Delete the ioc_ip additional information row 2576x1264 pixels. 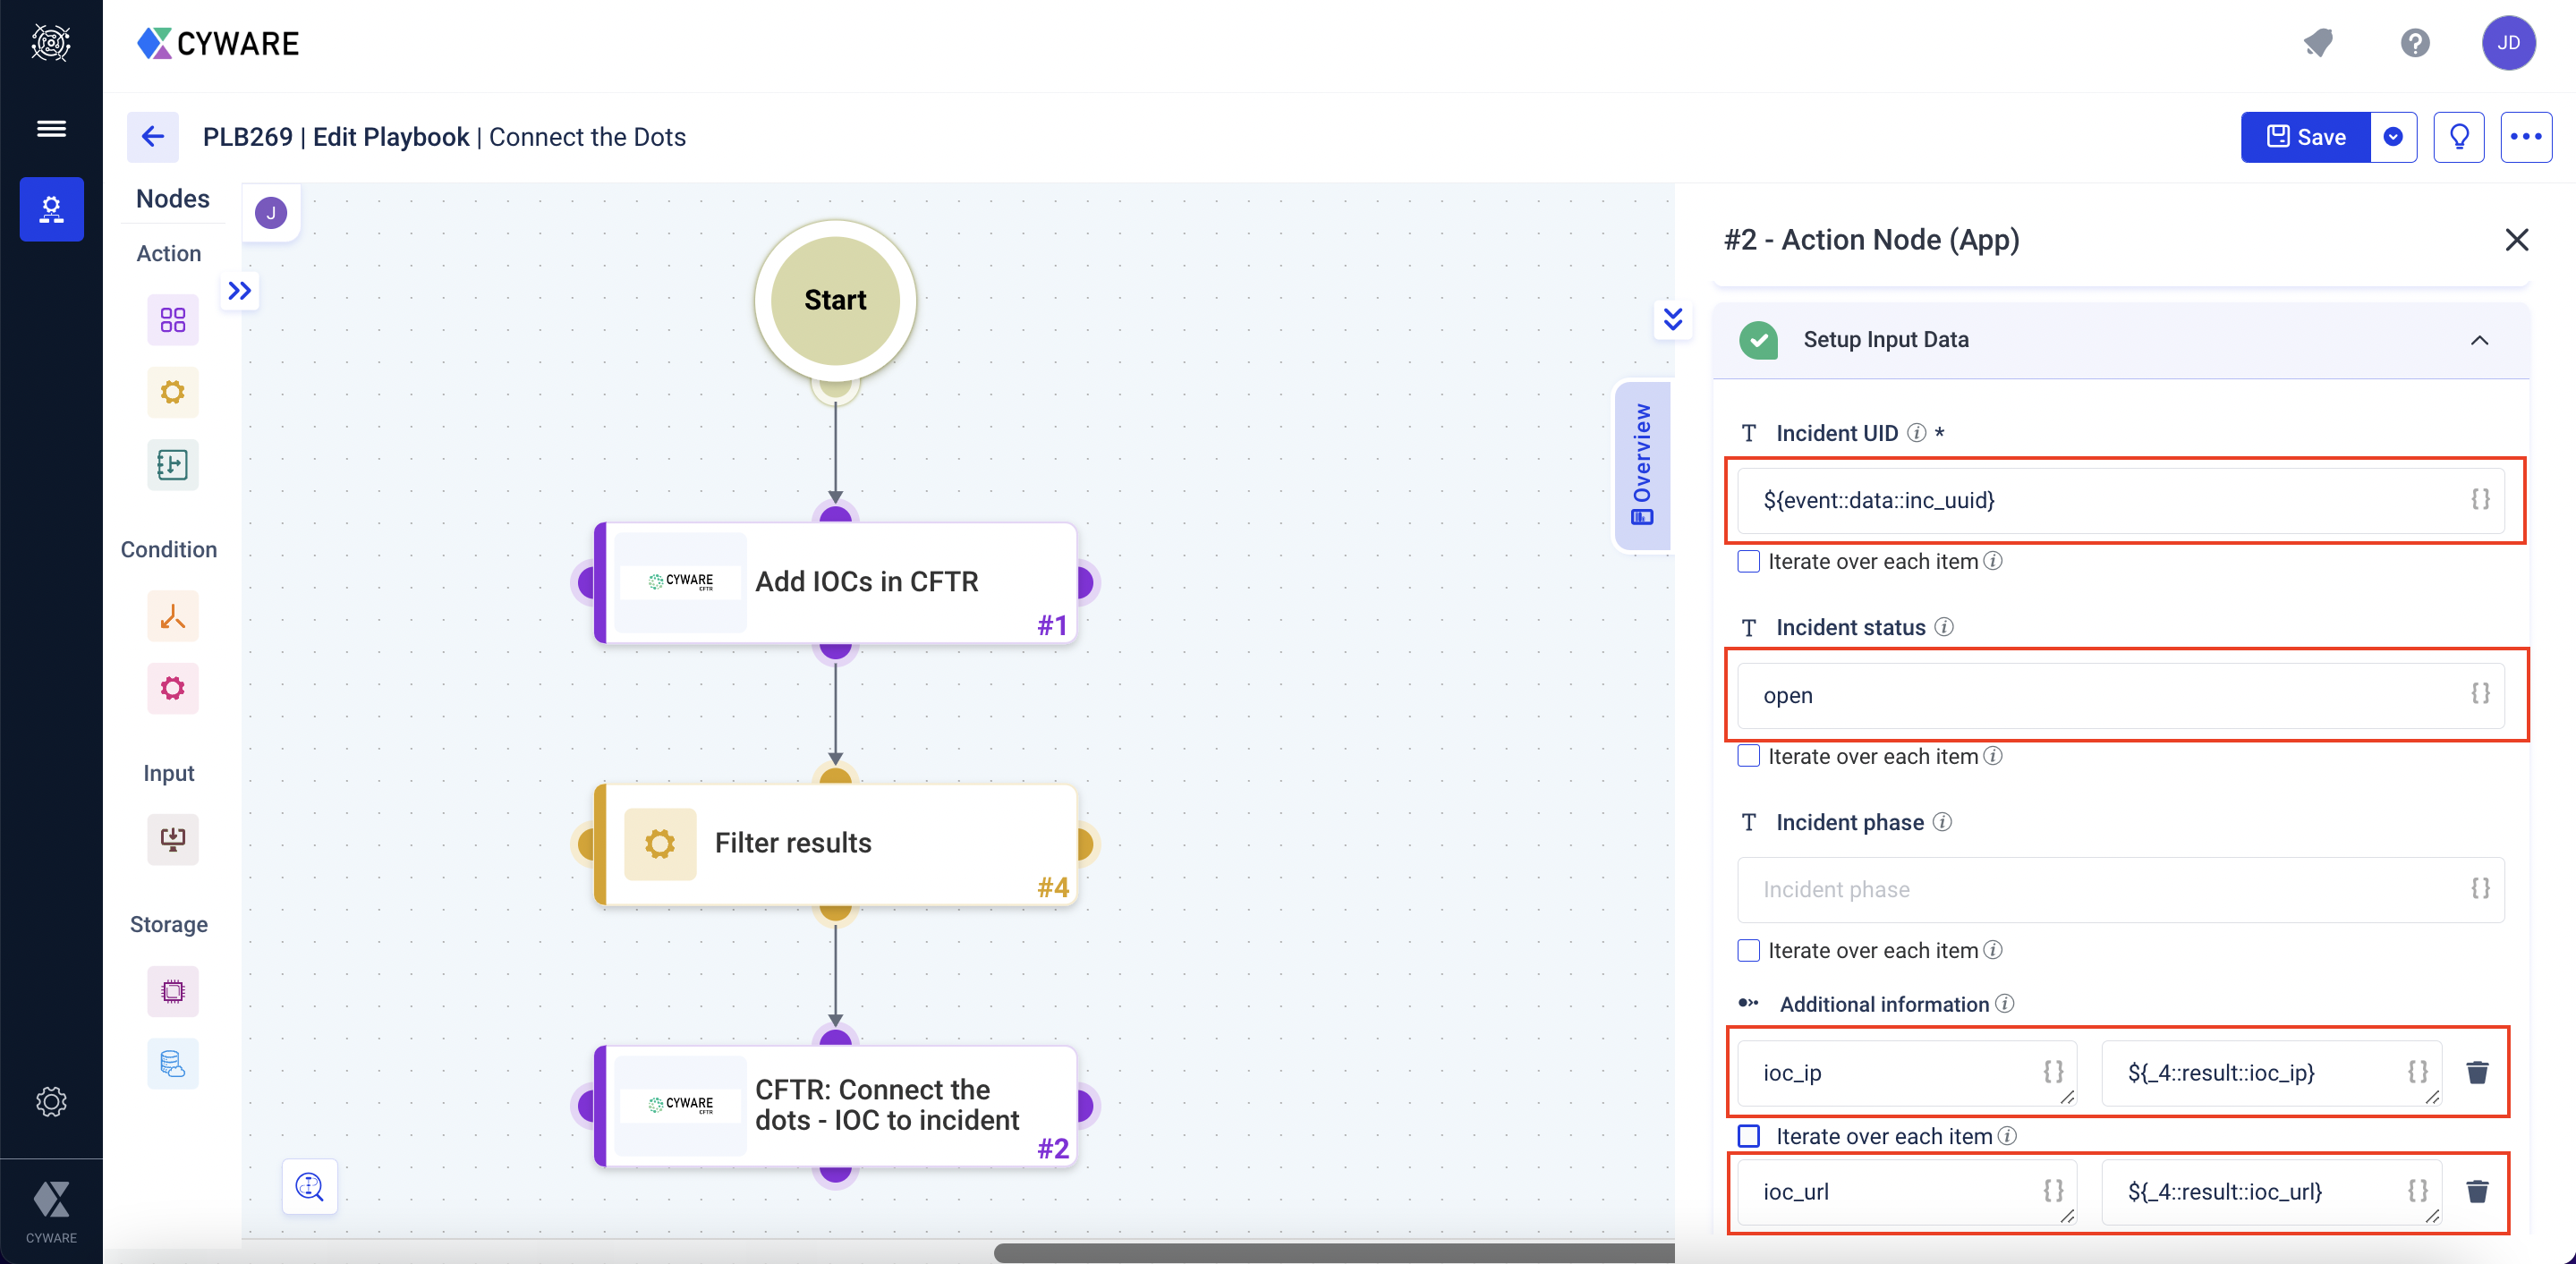[2476, 1072]
